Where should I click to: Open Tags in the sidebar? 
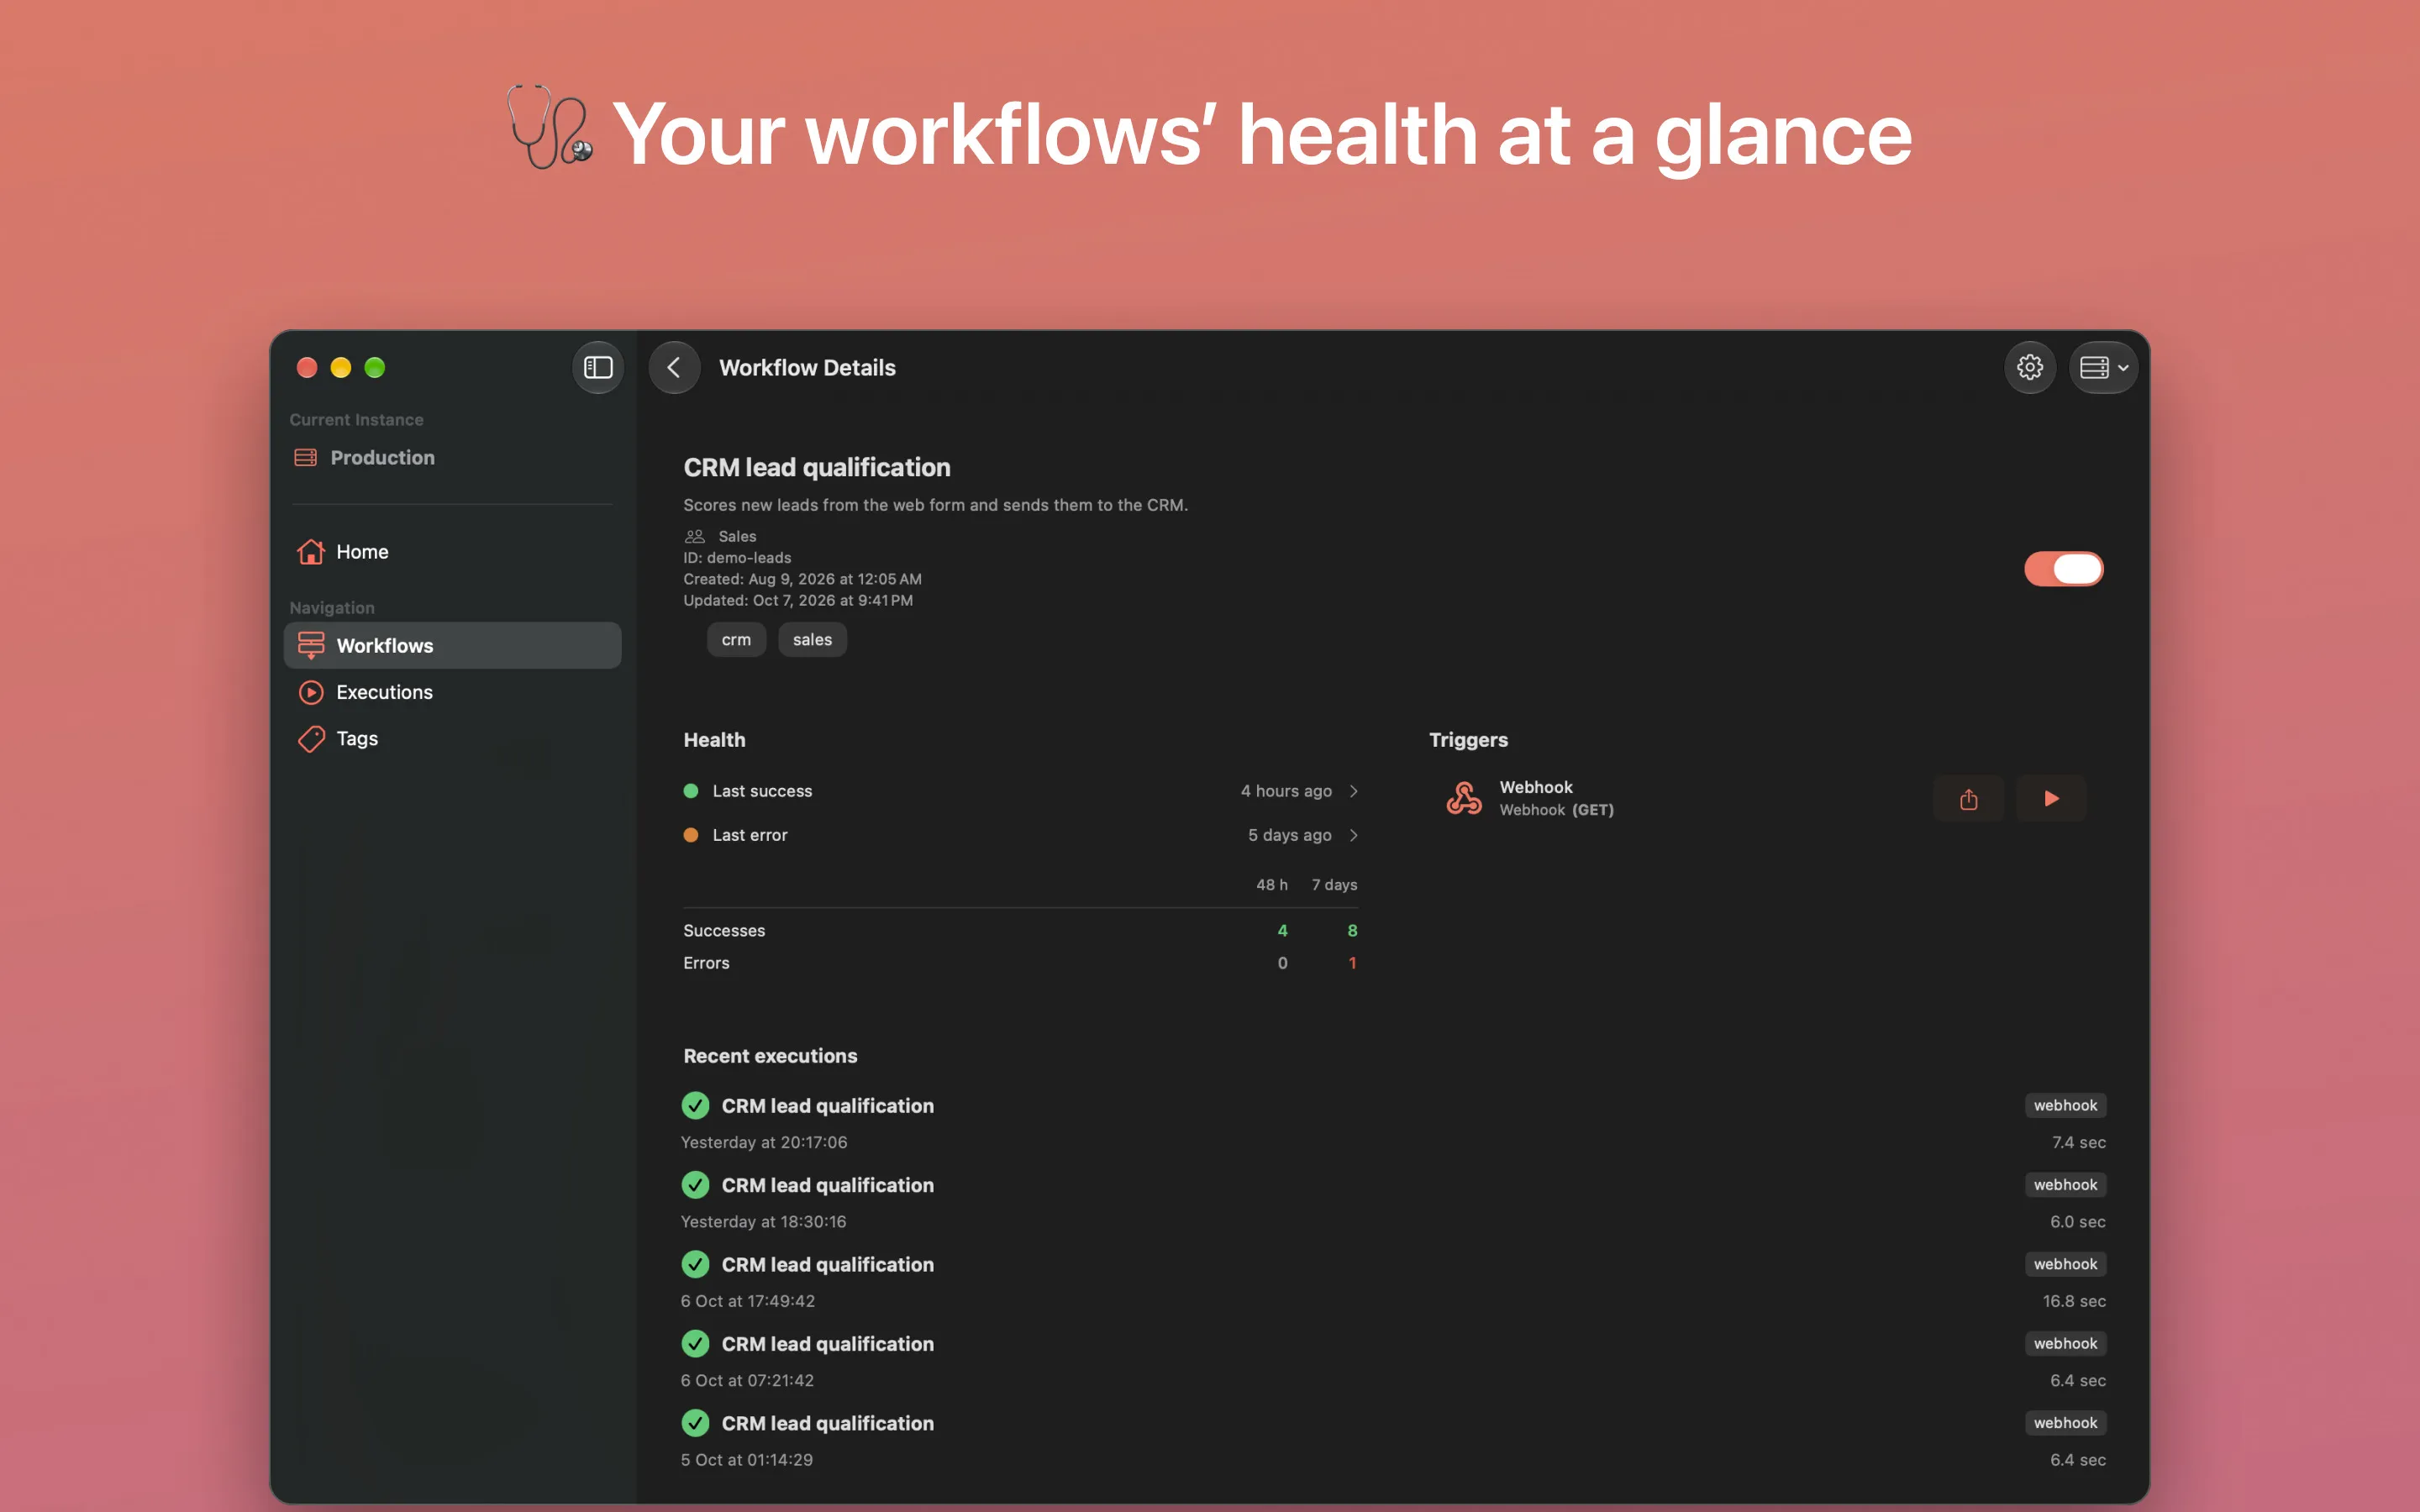click(452, 739)
